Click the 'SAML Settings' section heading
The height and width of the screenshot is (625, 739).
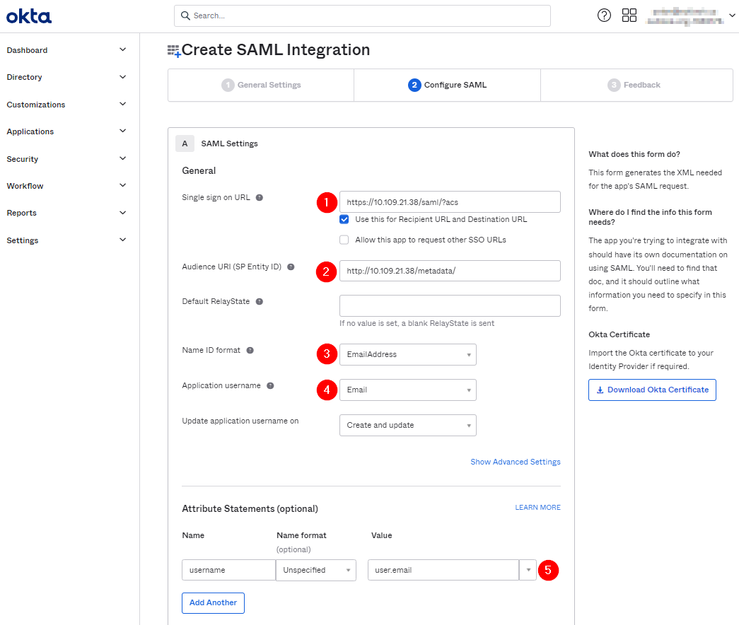(x=230, y=144)
